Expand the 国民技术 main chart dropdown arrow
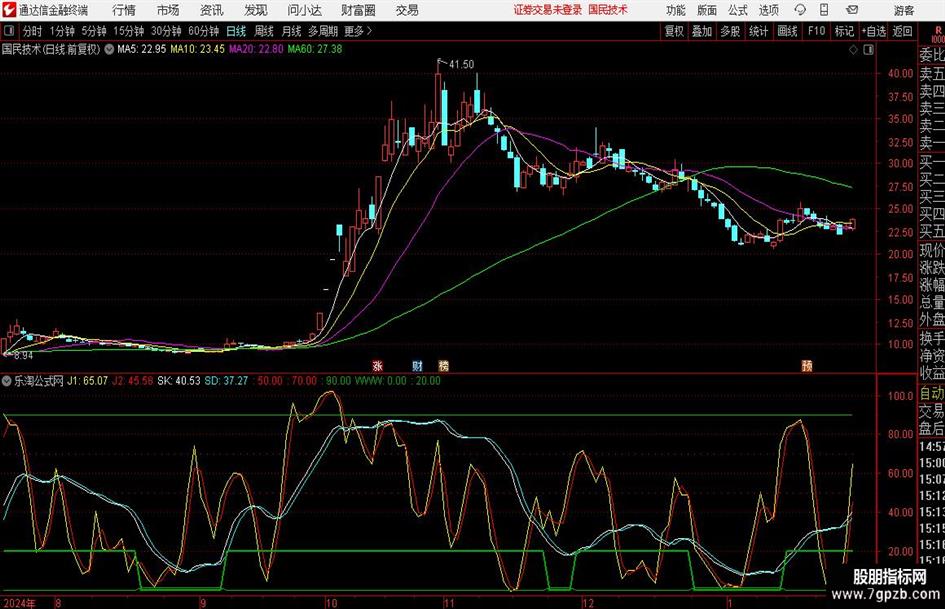The height and width of the screenshot is (609, 945). 109,49
